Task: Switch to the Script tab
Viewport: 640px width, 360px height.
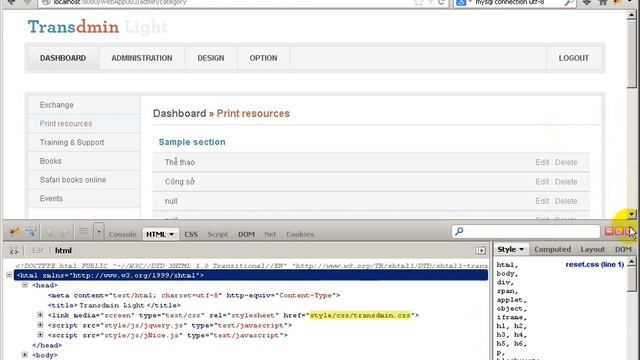Action: [x=218, y=234]
